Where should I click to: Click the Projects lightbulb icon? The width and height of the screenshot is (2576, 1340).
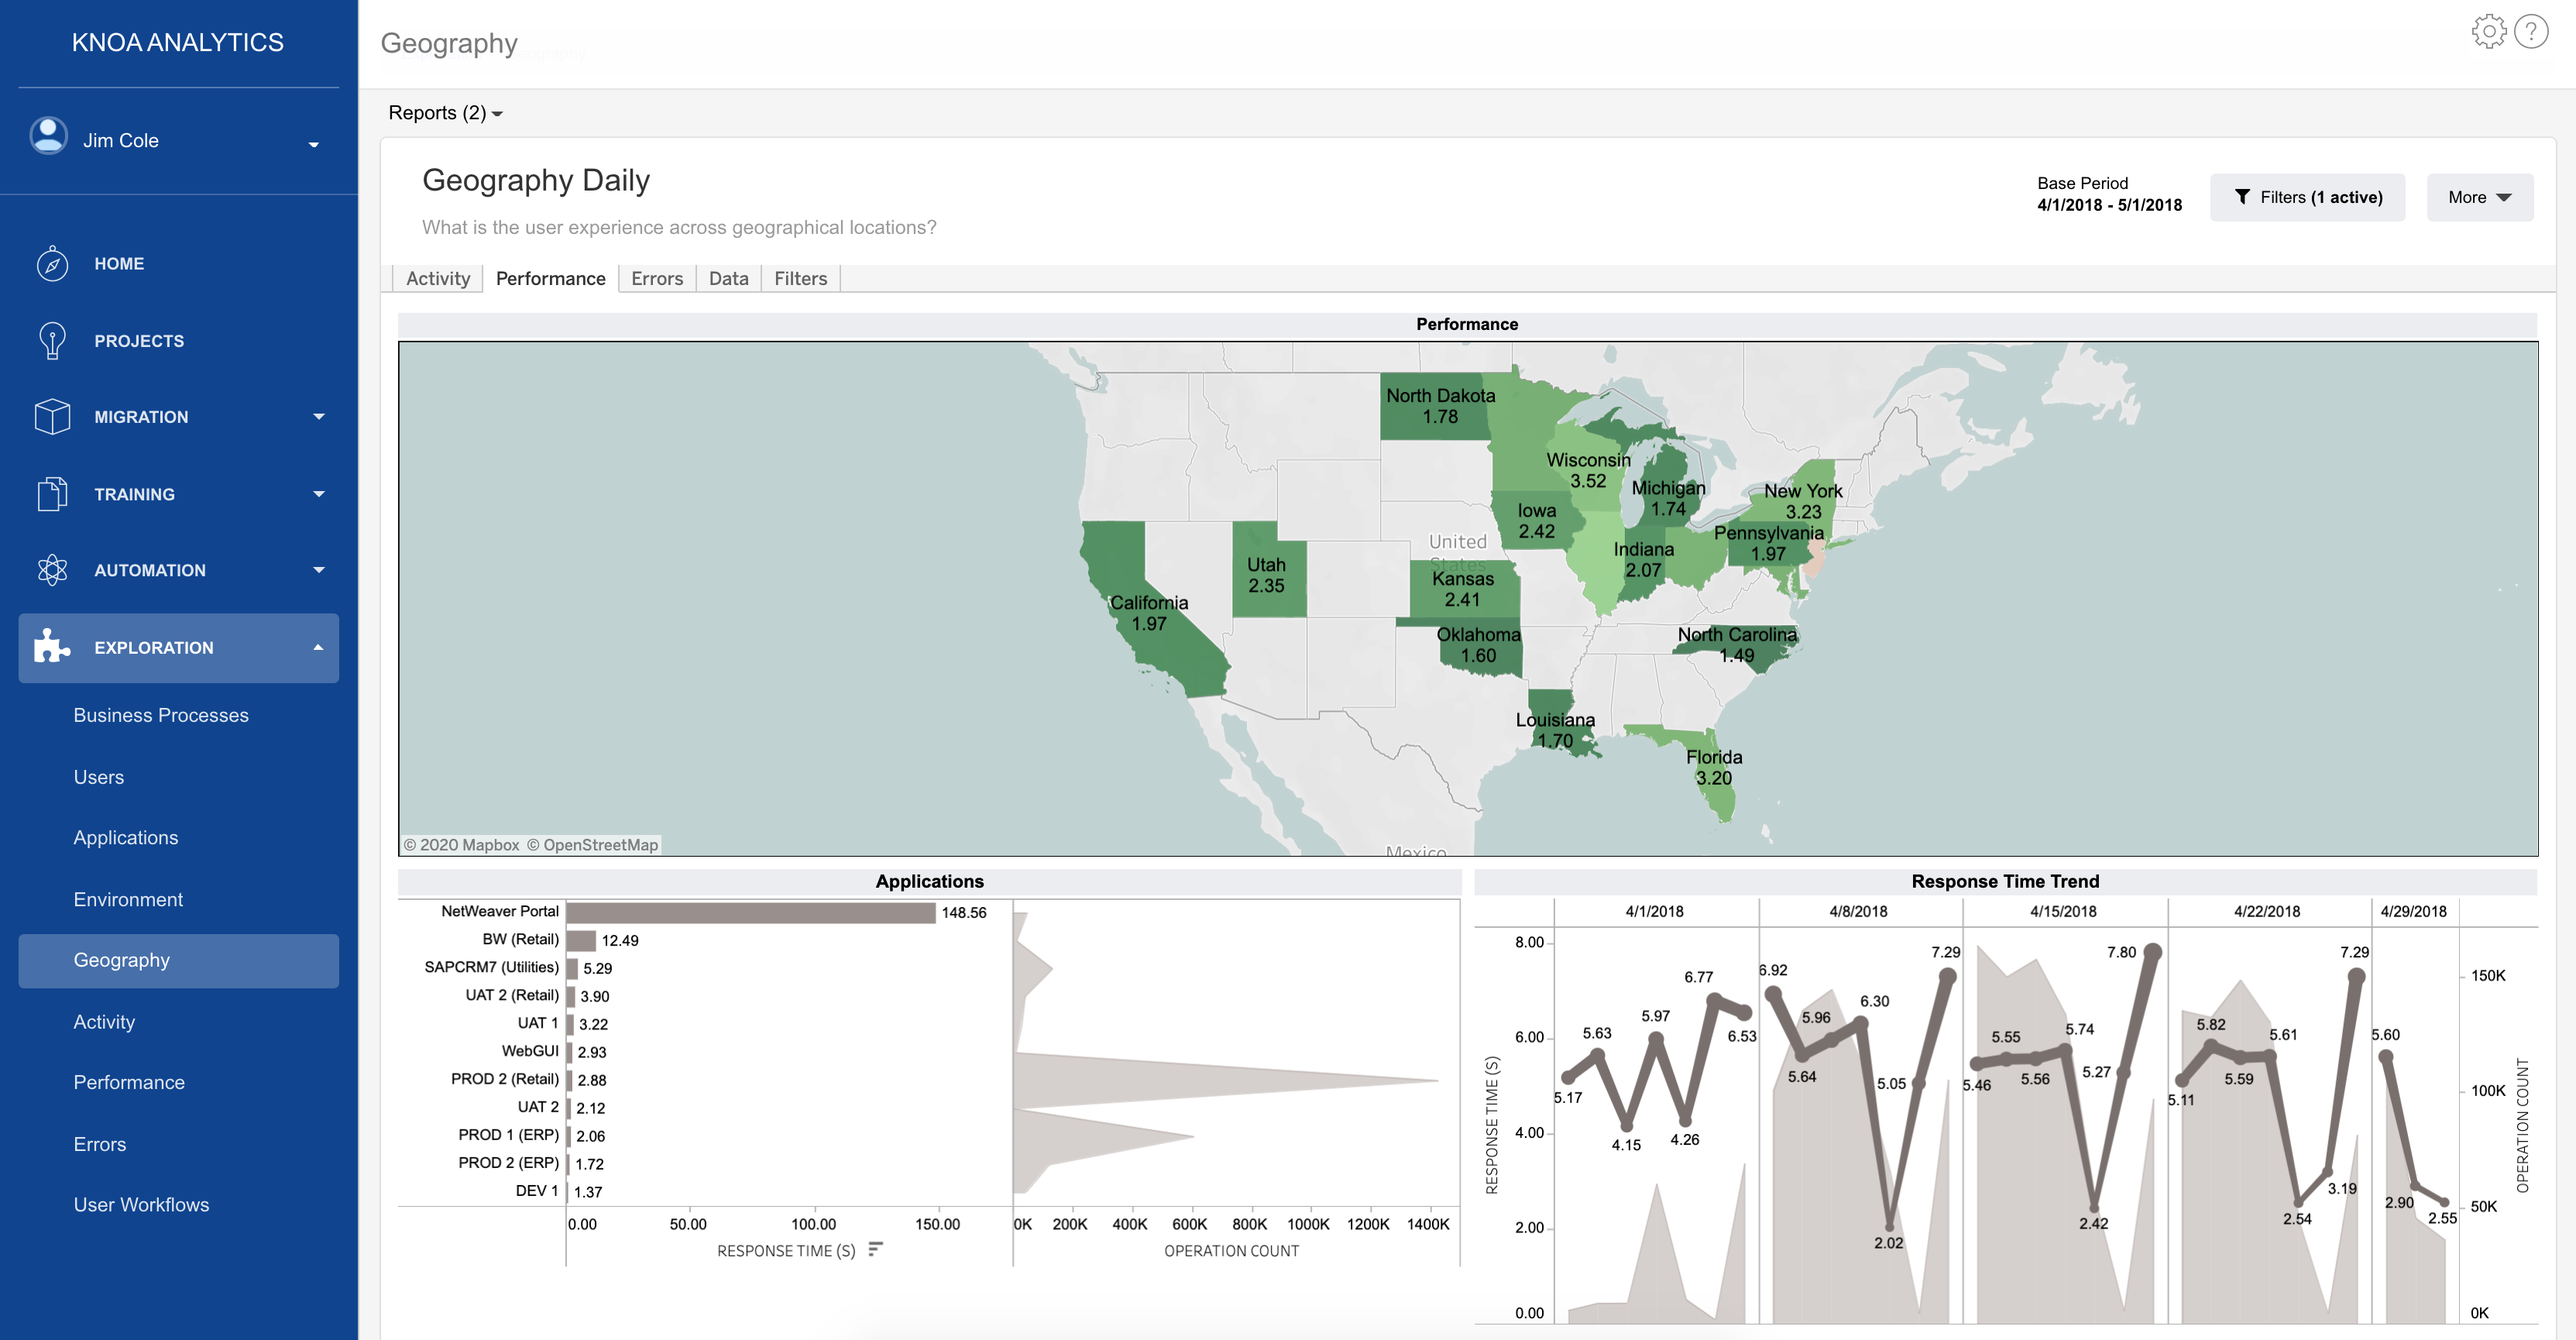pos(52,341)
